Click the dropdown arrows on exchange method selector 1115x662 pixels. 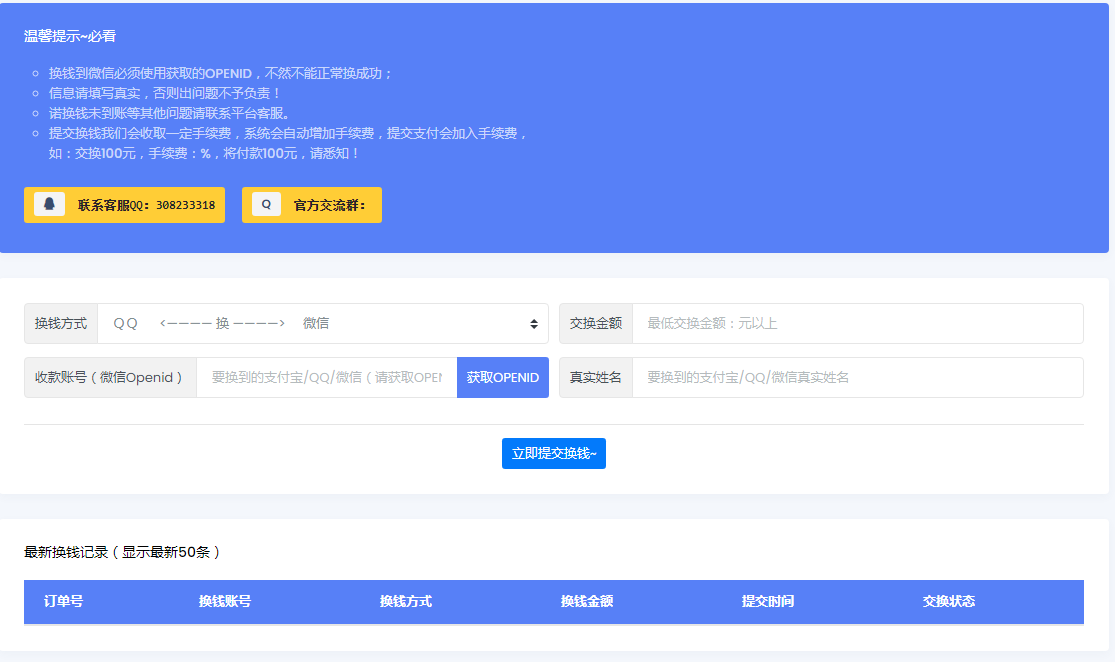click(534, 324)
